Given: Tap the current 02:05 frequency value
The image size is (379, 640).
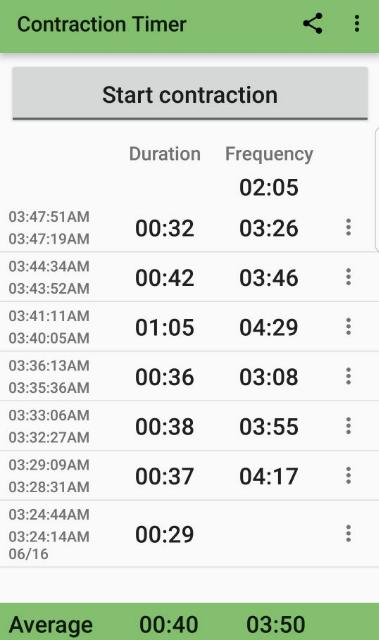Looking at the screenshot, I should [269, 187].
